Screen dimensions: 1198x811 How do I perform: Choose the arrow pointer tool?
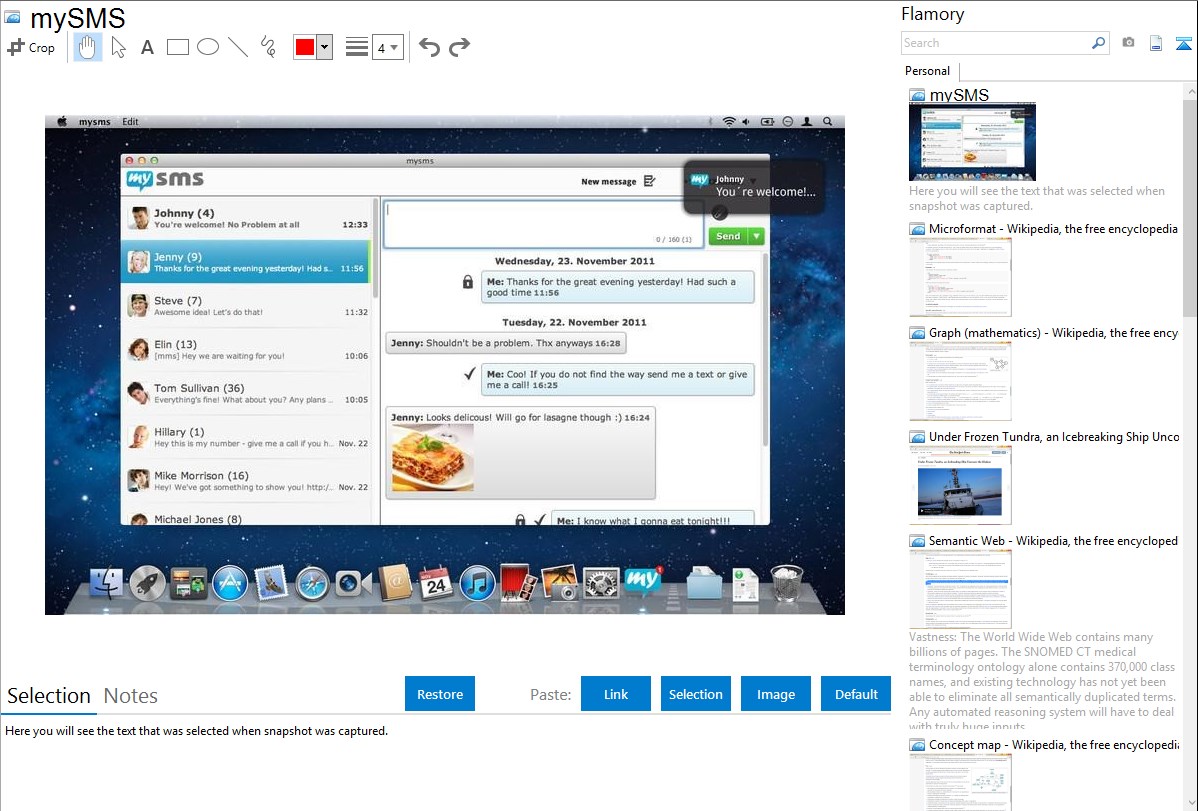pyautogui.click(x=118, y=47)
